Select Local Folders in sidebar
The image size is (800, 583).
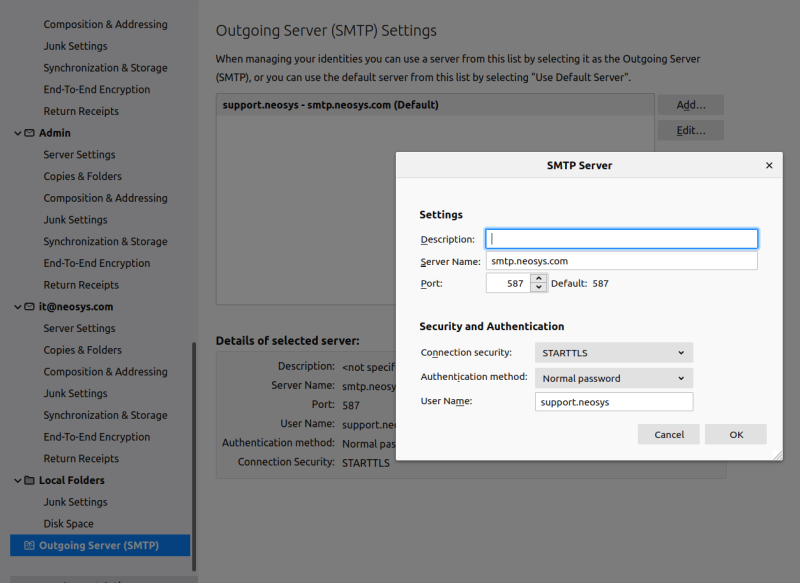pyautogui.click(x=71, y=480)
